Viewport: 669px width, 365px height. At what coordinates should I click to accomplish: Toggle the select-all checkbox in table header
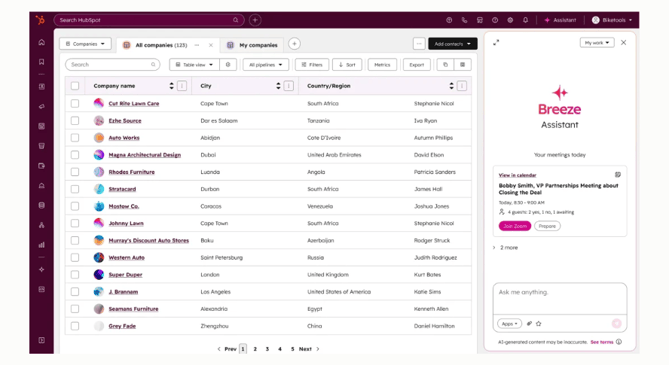[x=75, y=86]
